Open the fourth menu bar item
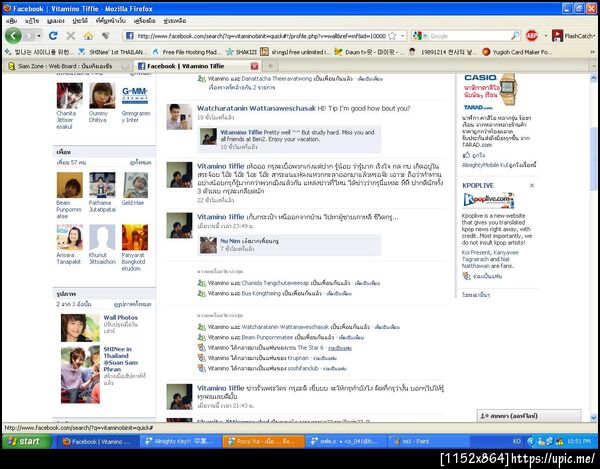This screenshot has height=469, width=600. (x=80, y=21)
